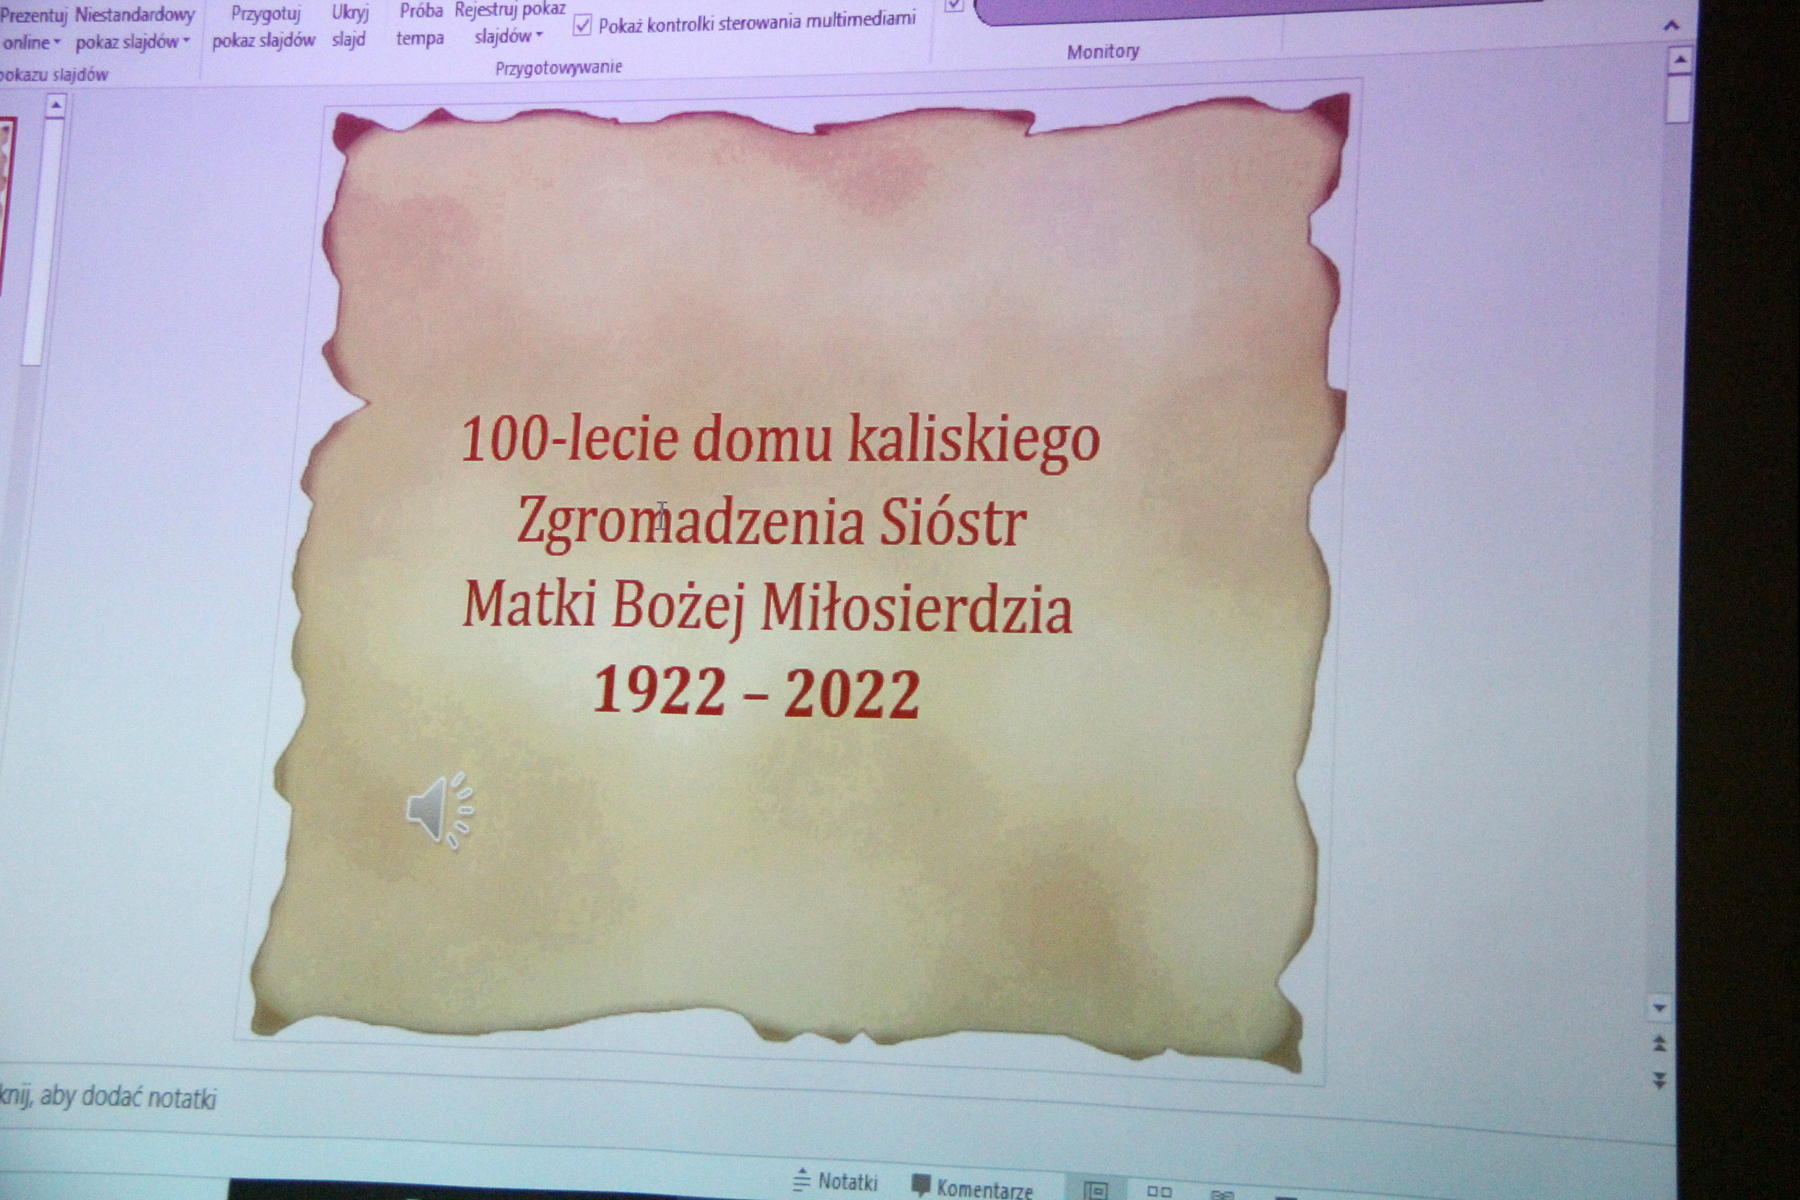
Task: Click the slide title text '100-lecie domu kaliskiego'
Action: pyautogui.click(x=780, y=441)
